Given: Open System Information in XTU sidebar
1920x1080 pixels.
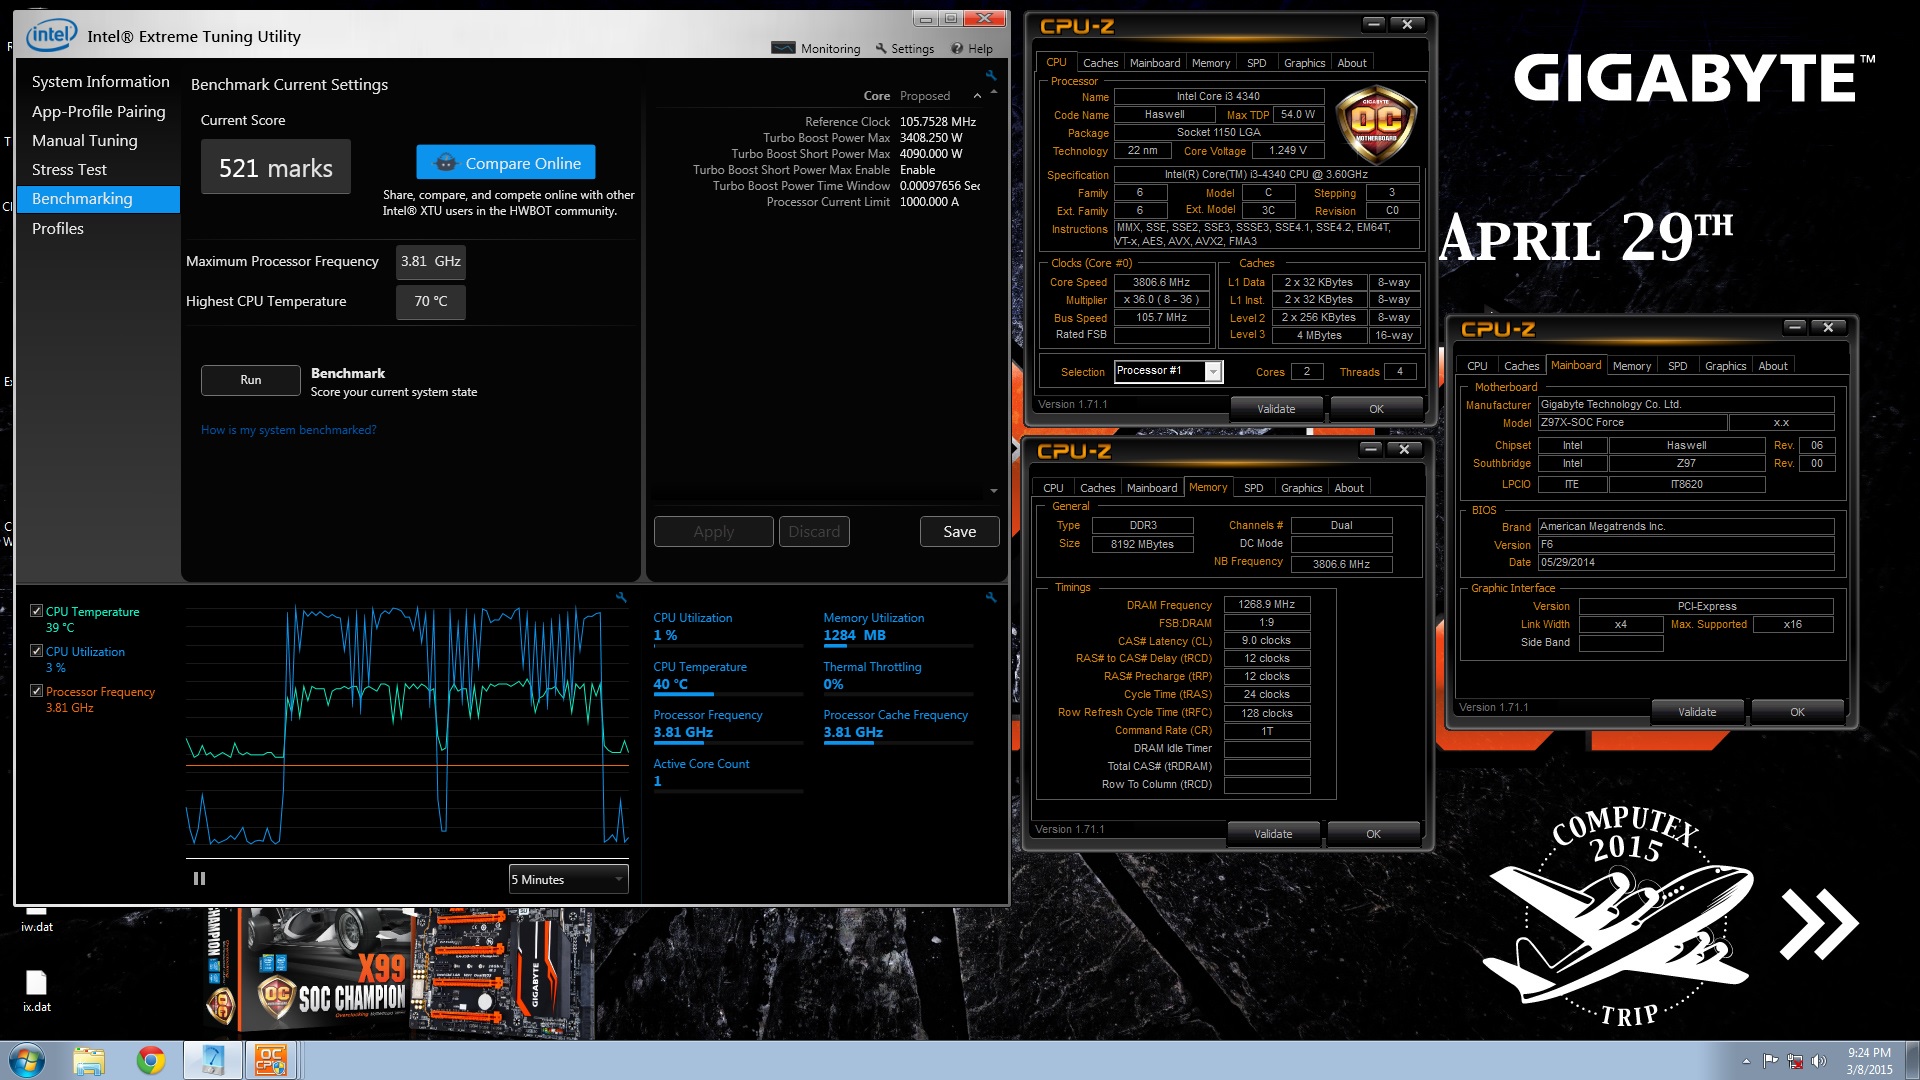Looking at the screenshot, I should pos(100,81).
